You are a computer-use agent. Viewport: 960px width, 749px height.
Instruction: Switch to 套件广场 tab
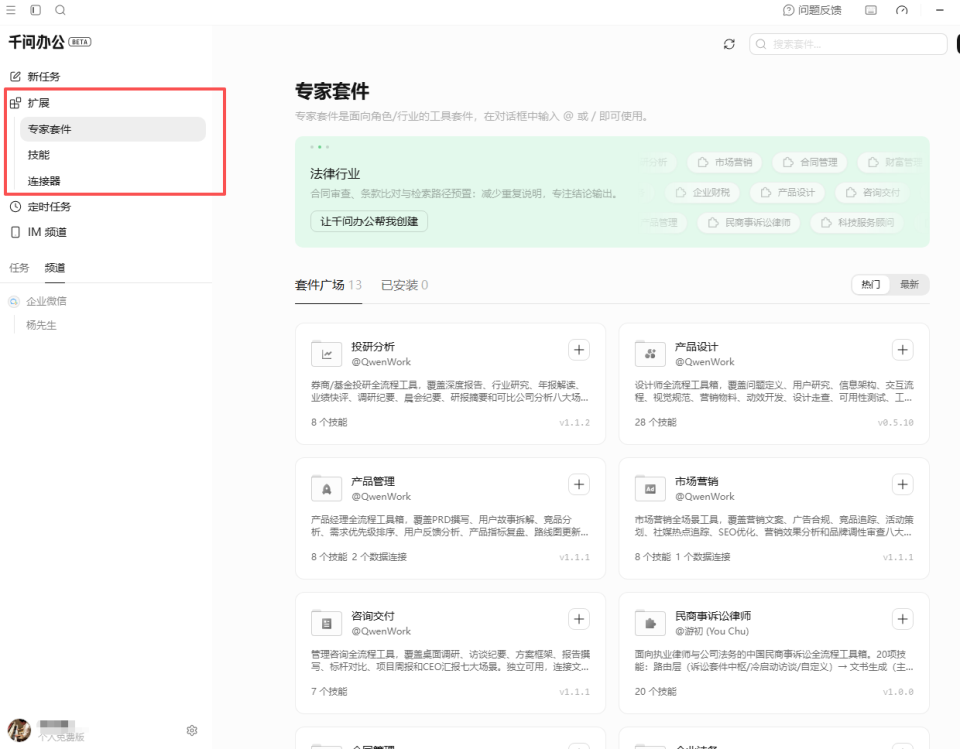pyautogui.click(x=328, y=285)
